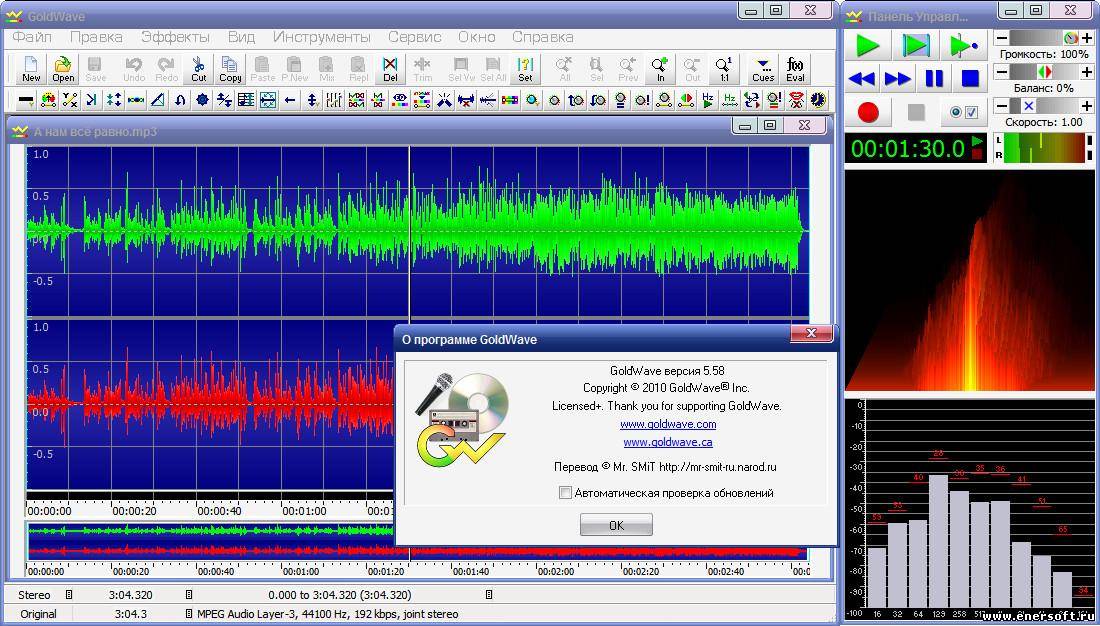Click the Mix toolbar icon
Image resolution: width=1100 pixels, height=626 pixels.
(327, 69)
